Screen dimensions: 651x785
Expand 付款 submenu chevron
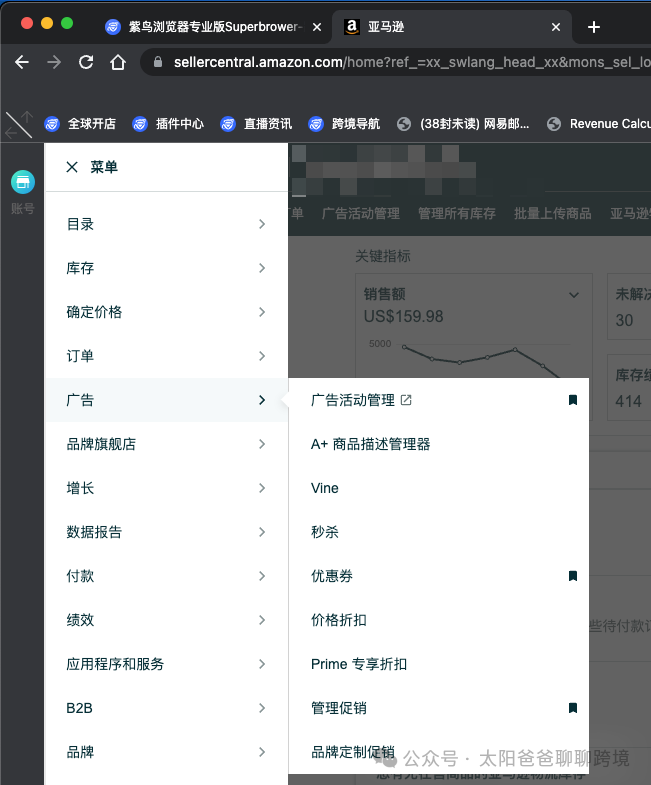coord(262,576)
